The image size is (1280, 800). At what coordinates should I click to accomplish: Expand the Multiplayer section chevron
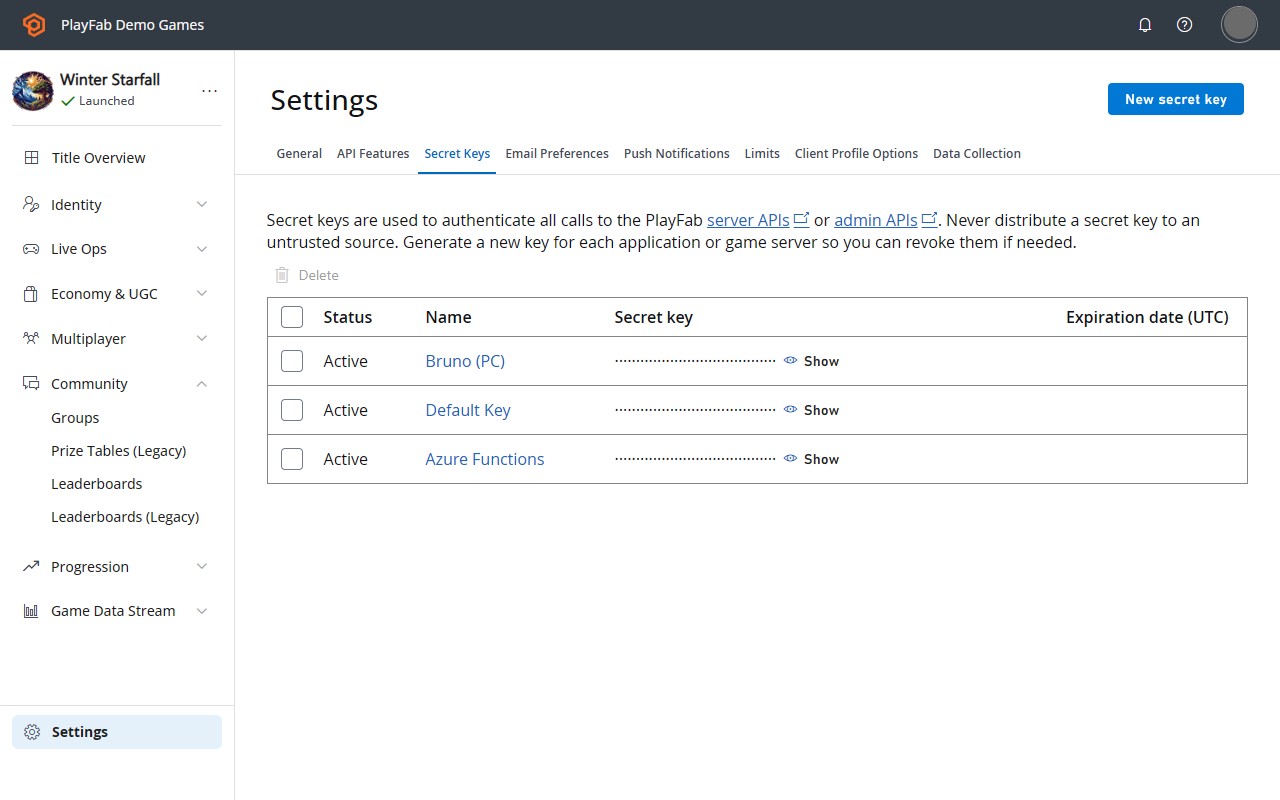[202, 339]
